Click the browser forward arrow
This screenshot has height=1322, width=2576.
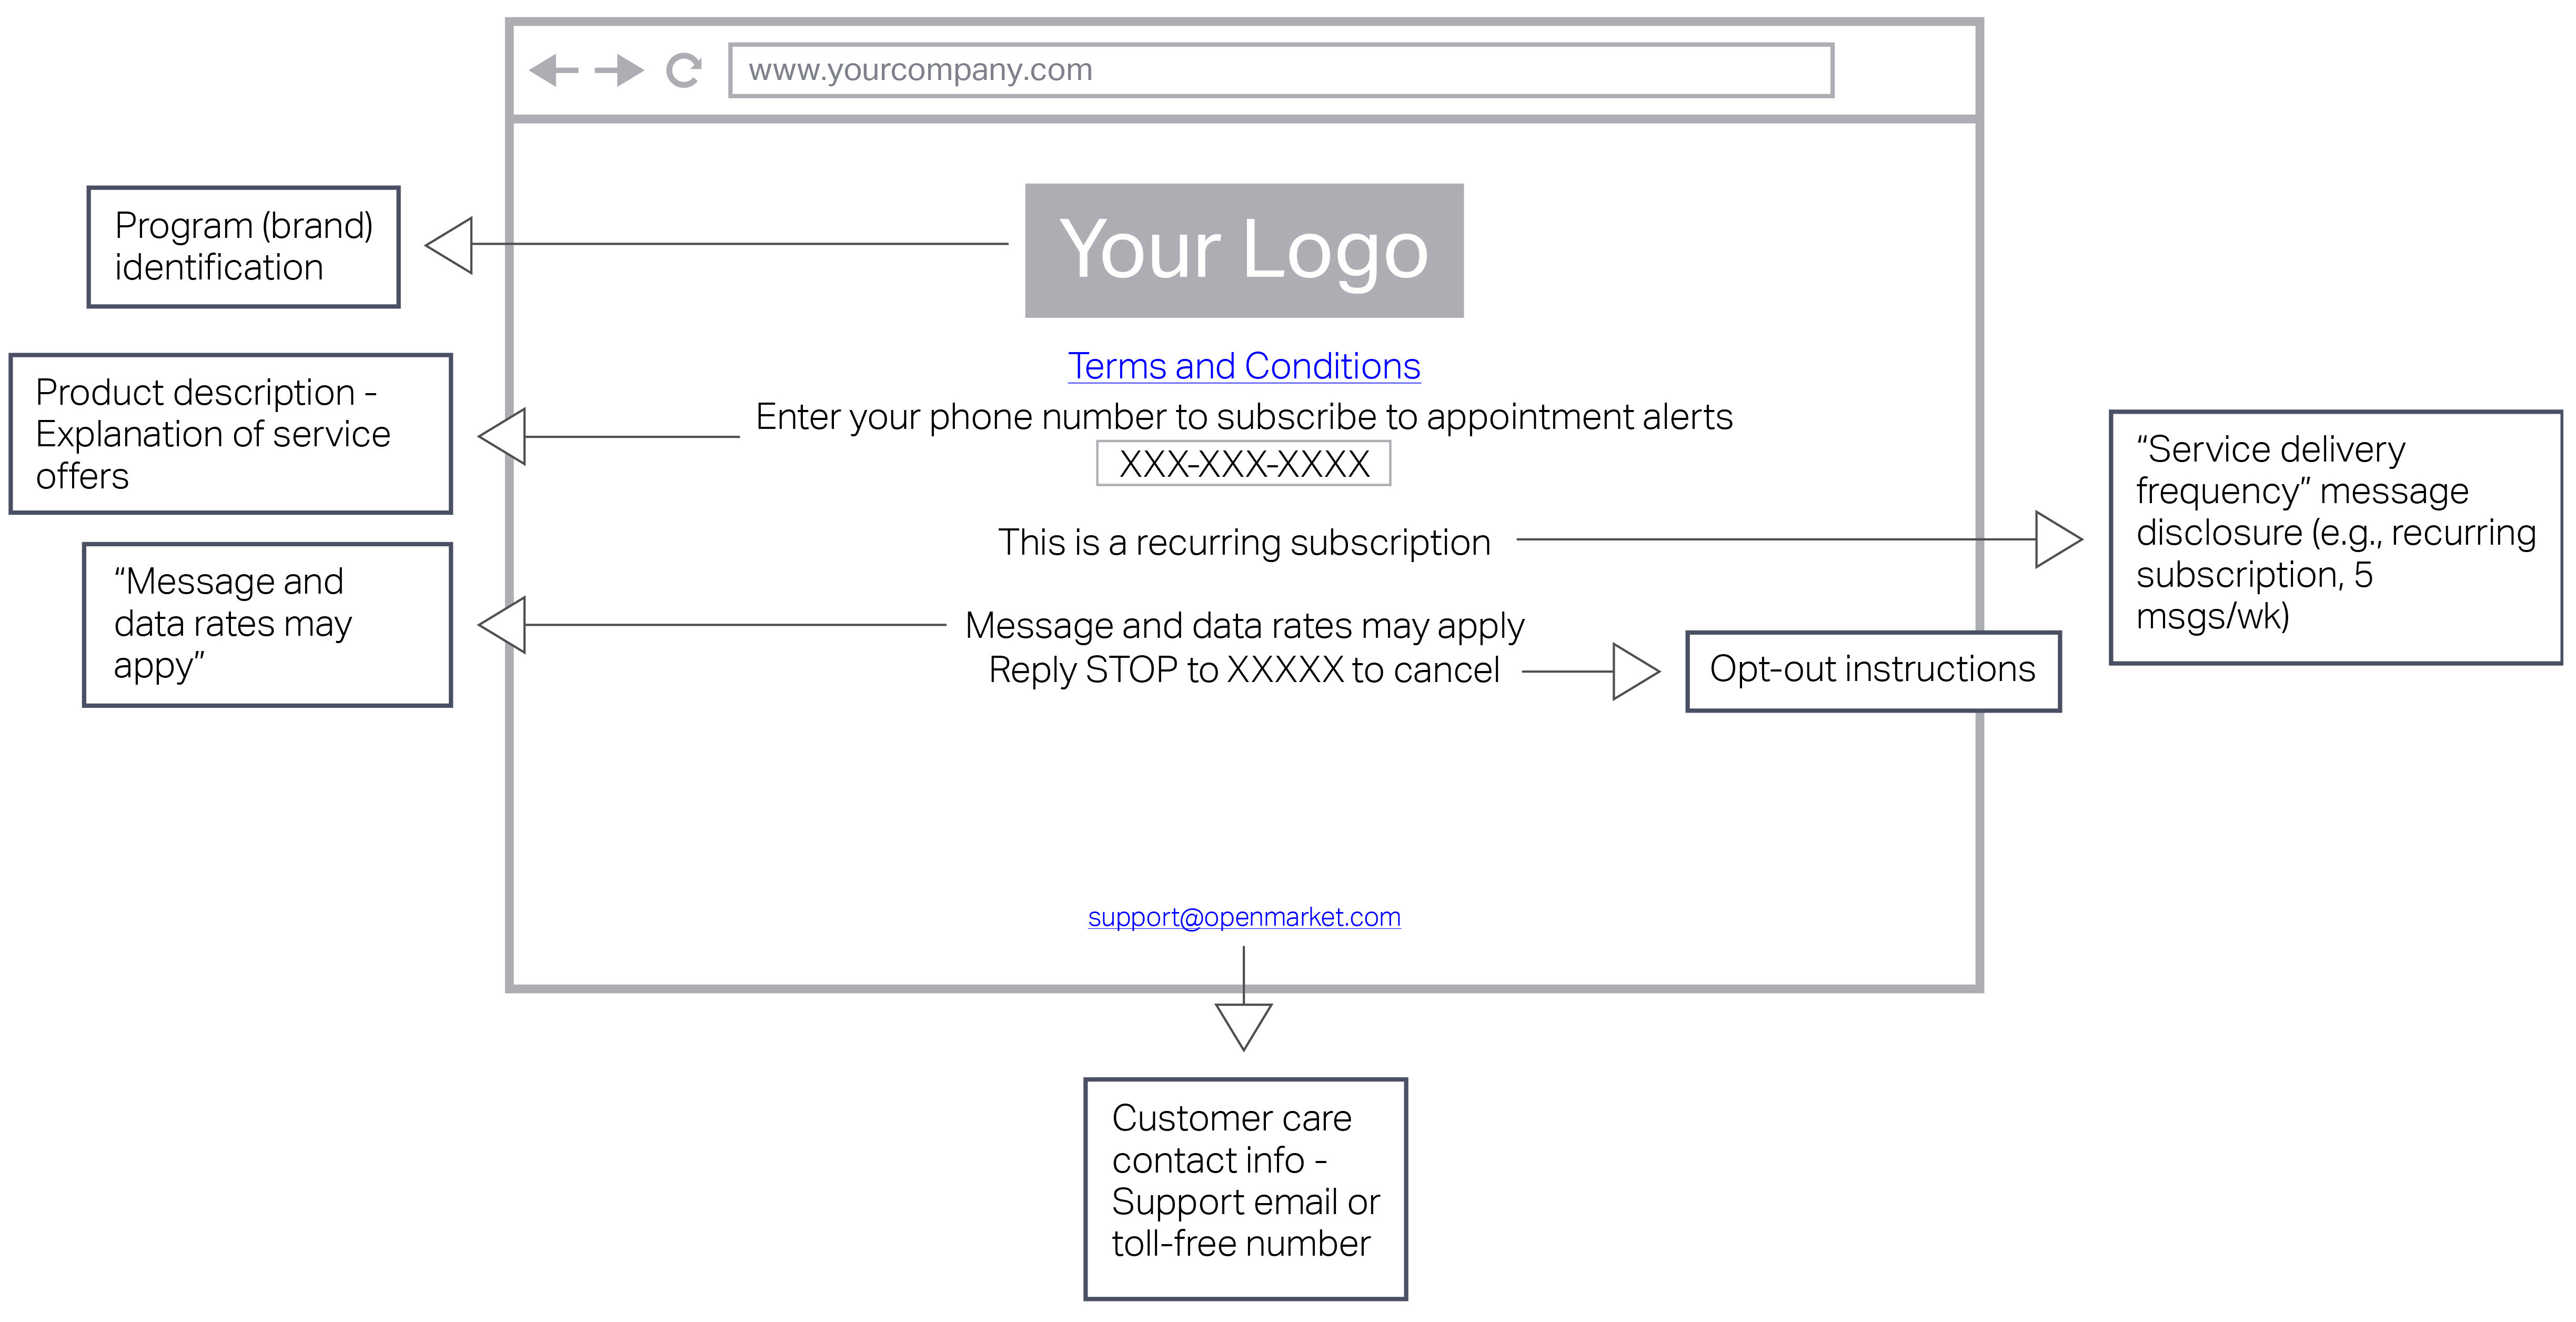pyautogui.click(x=619, y=70)
